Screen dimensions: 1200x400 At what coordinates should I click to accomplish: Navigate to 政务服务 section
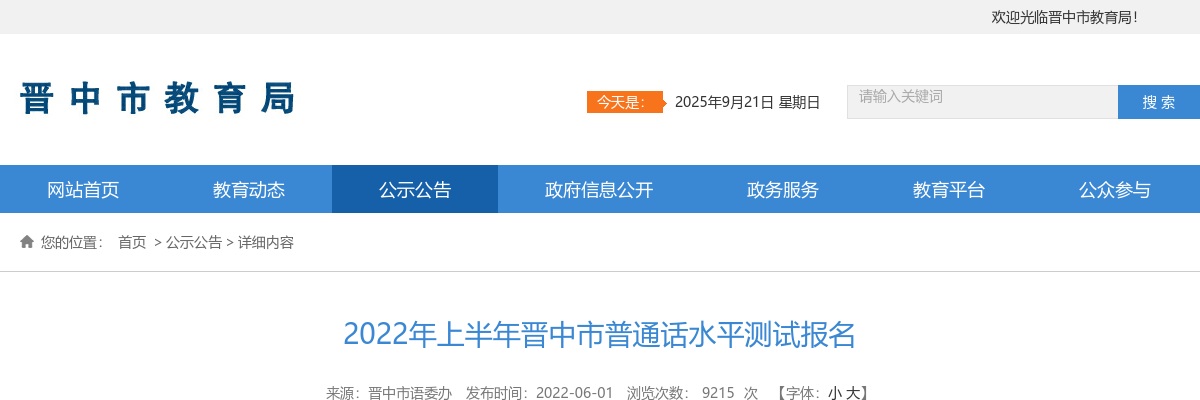783,189
